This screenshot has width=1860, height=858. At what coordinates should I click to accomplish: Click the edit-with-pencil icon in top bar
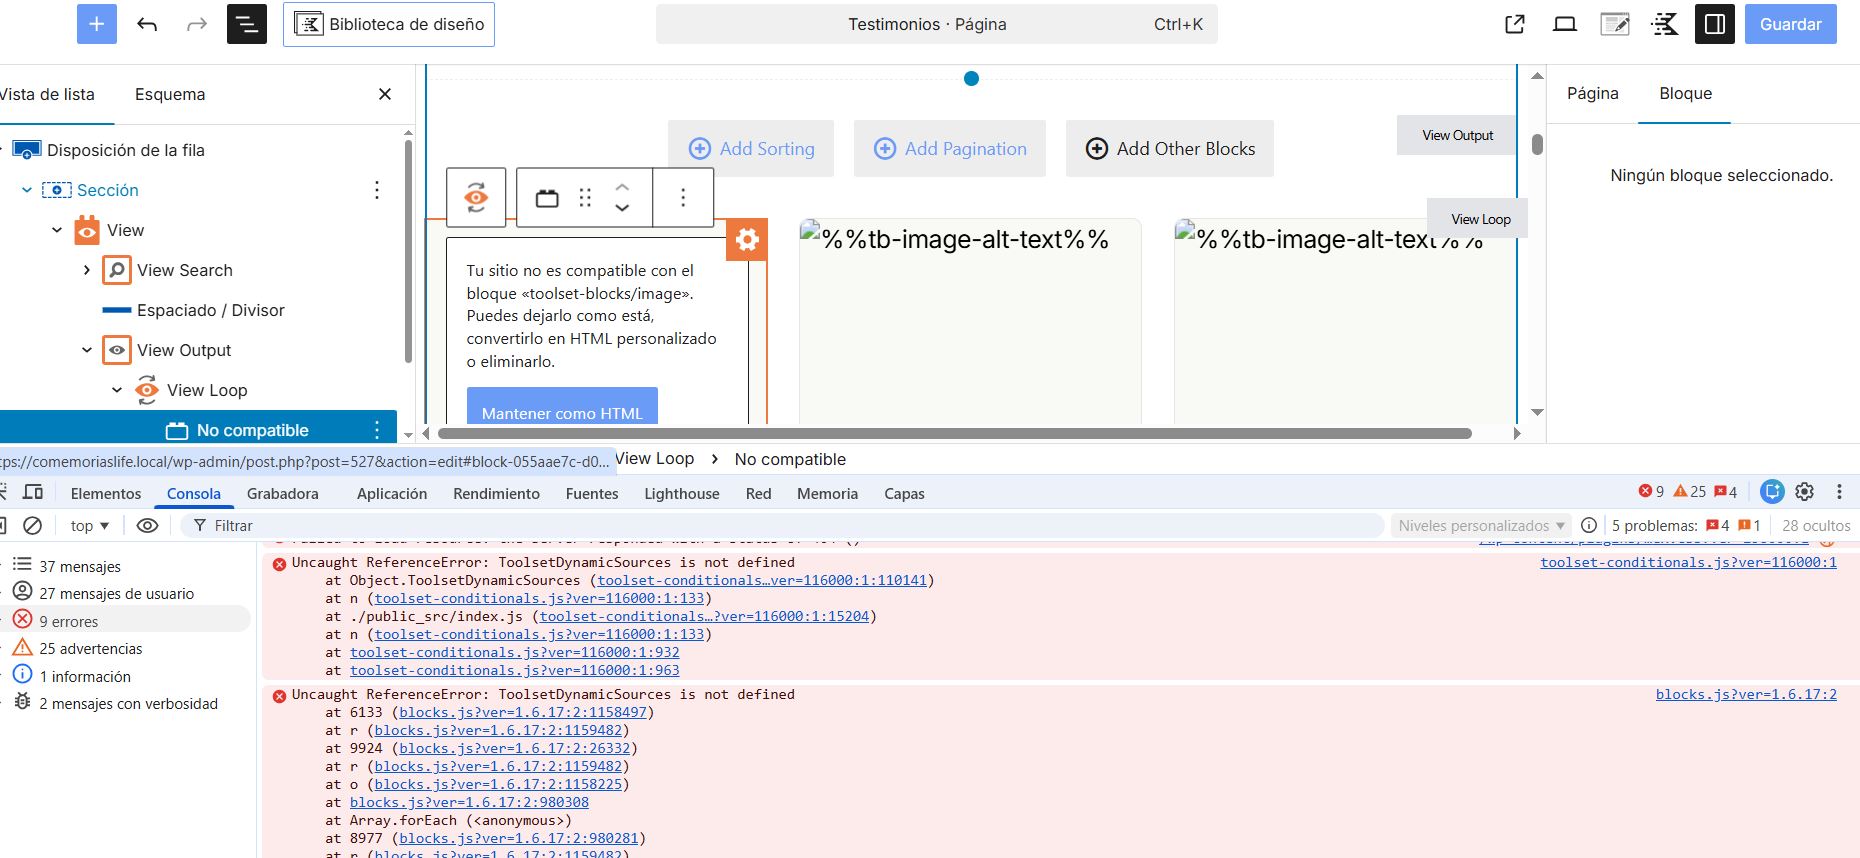coord(1615,24)
